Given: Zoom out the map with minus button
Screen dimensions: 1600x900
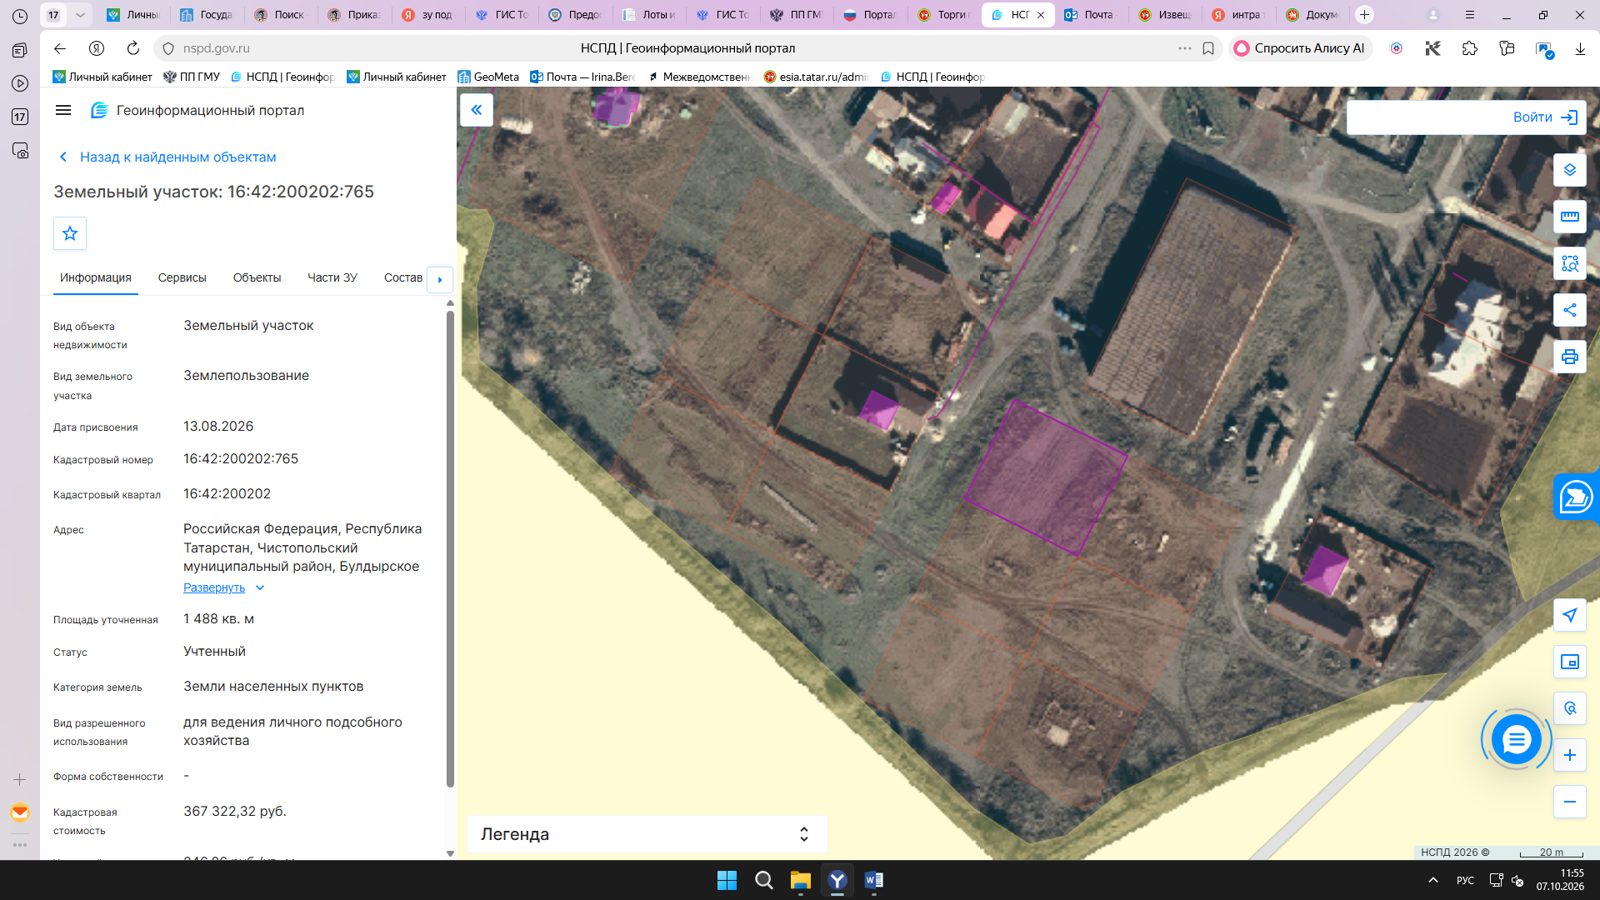Looking at the screenshot, I should click(x=1570, y=802).
